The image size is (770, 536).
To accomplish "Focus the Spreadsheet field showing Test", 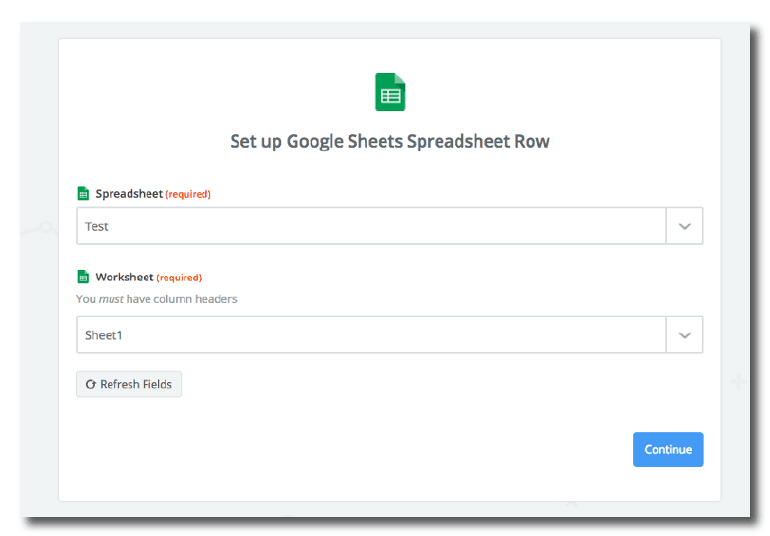I will (x=370, y=226).
